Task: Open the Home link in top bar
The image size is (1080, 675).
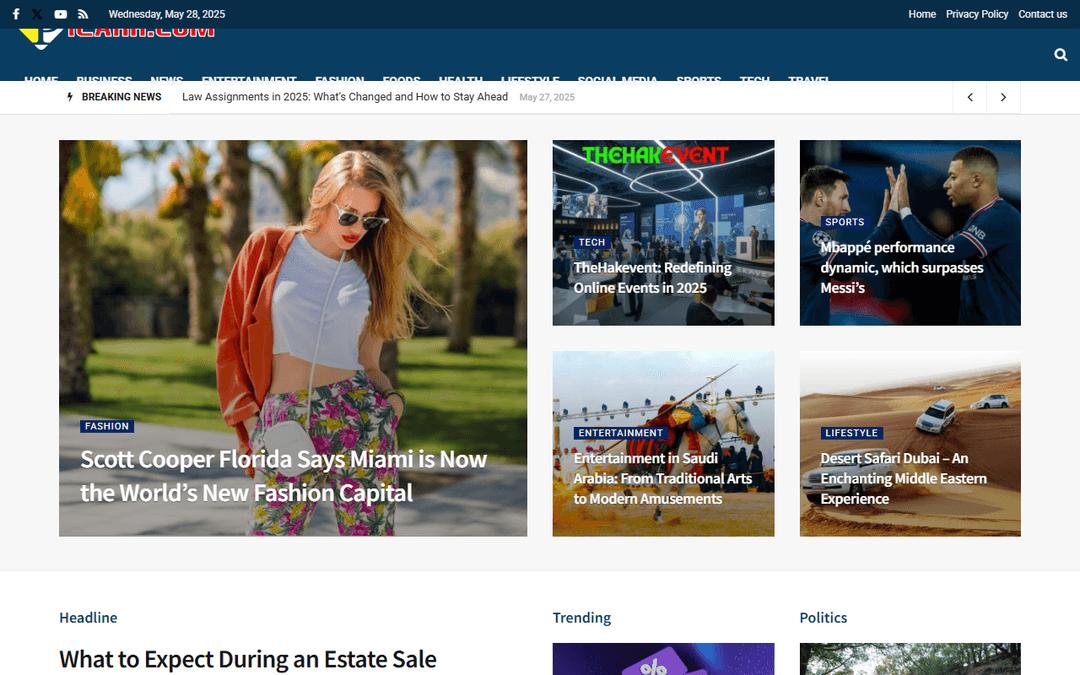Action: click(922, 14)
